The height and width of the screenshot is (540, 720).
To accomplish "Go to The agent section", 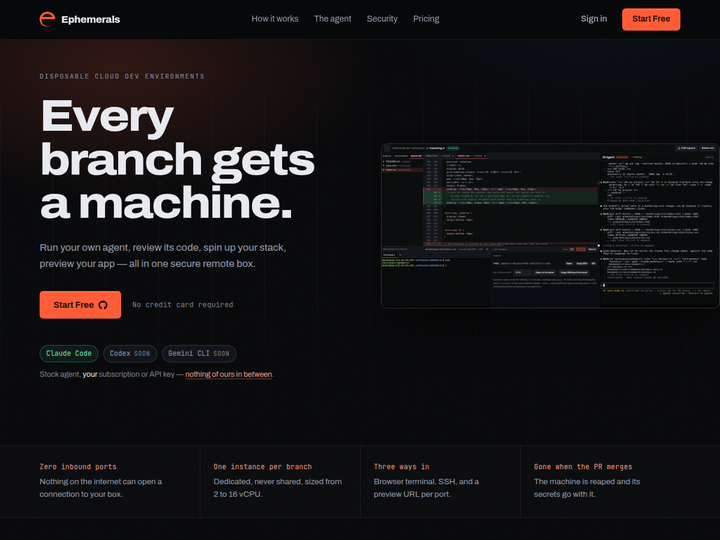I will click(332, 19).
